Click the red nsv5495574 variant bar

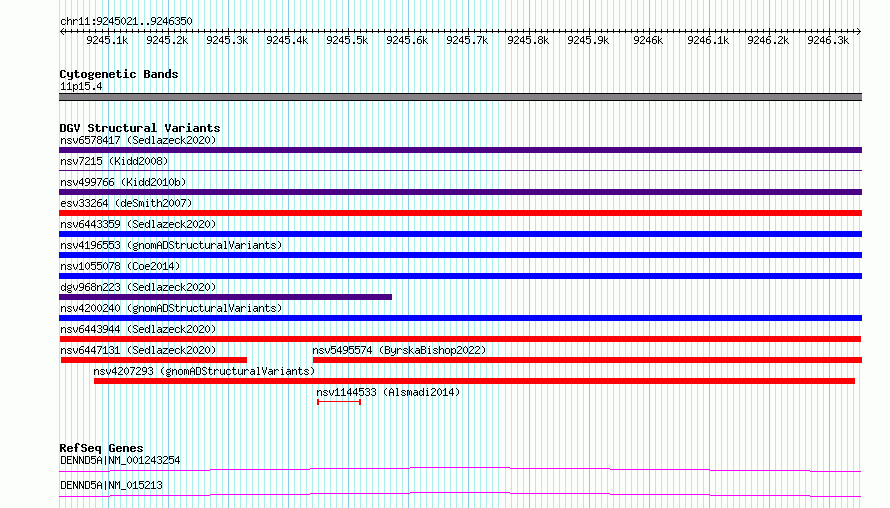coord(587,360)
